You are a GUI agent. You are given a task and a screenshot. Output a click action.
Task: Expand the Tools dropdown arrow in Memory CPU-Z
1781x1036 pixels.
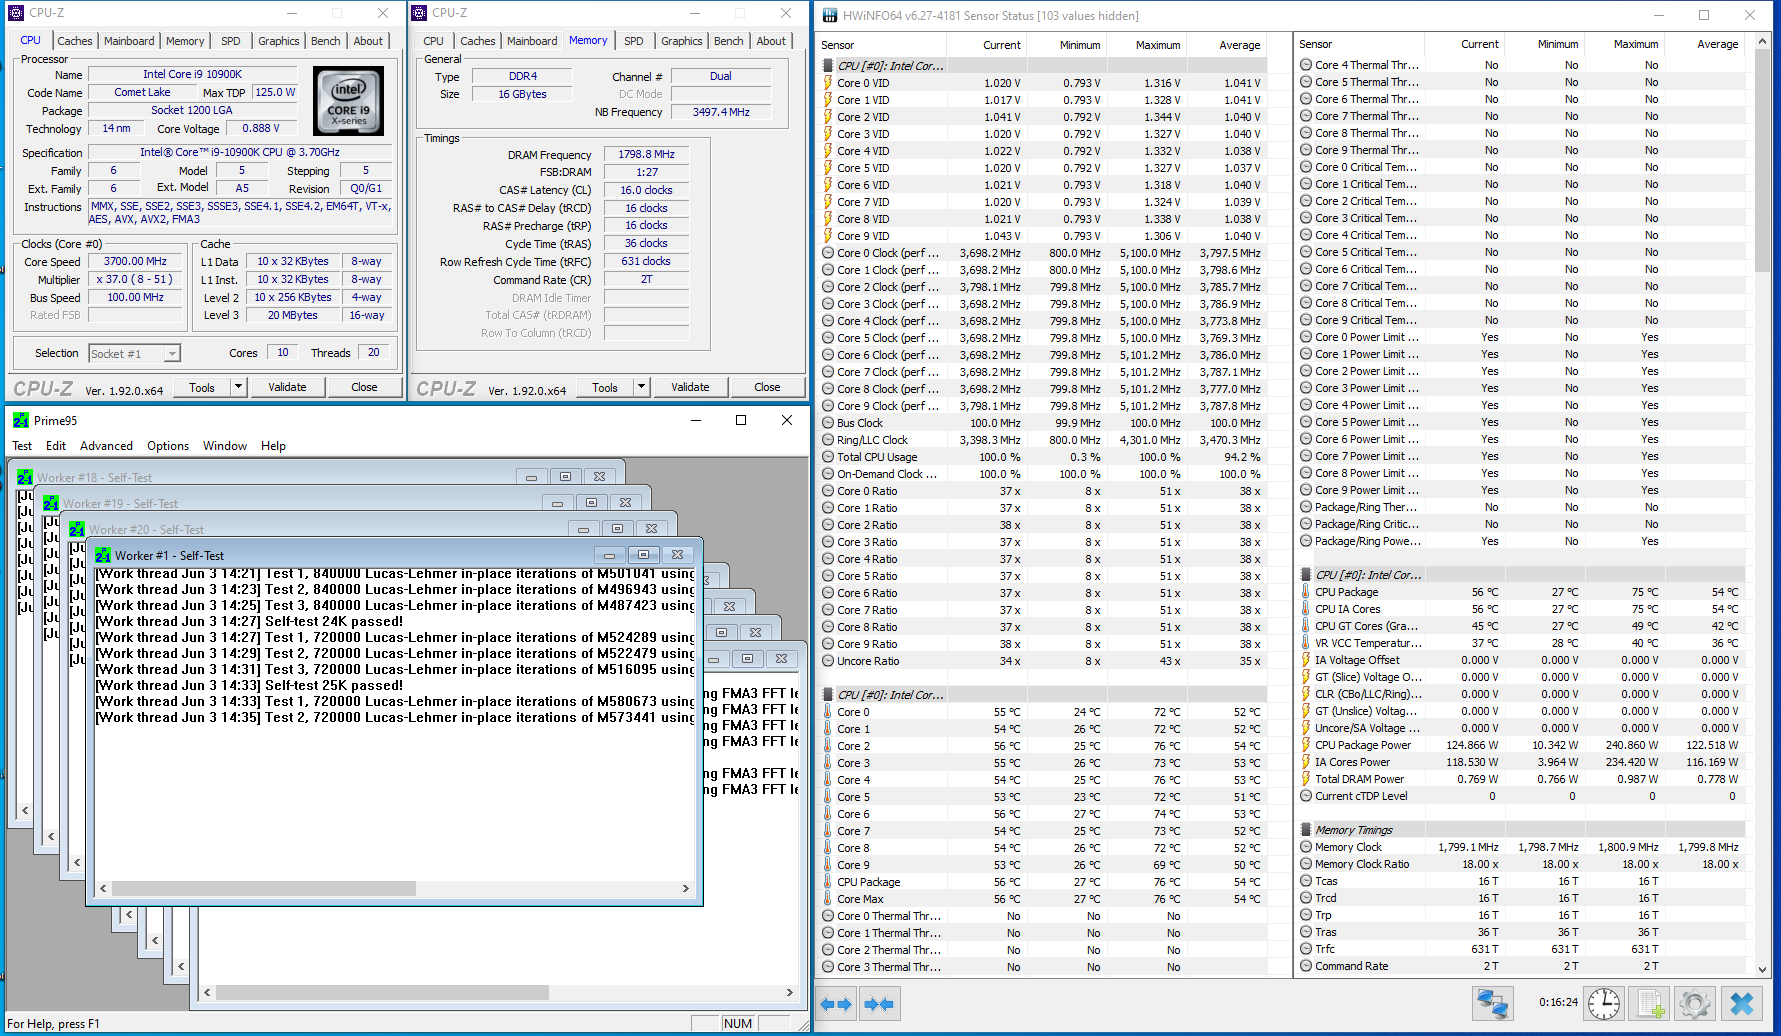[x=641, y=387]
